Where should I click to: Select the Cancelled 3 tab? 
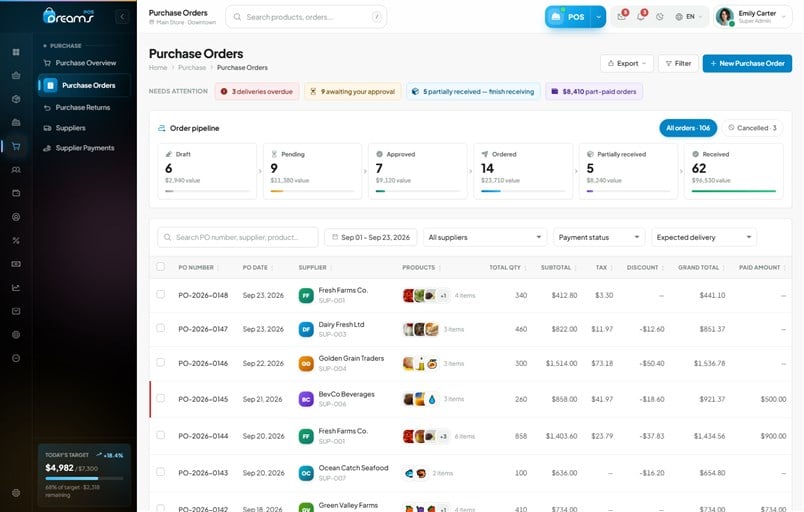(x=752, y=128)
